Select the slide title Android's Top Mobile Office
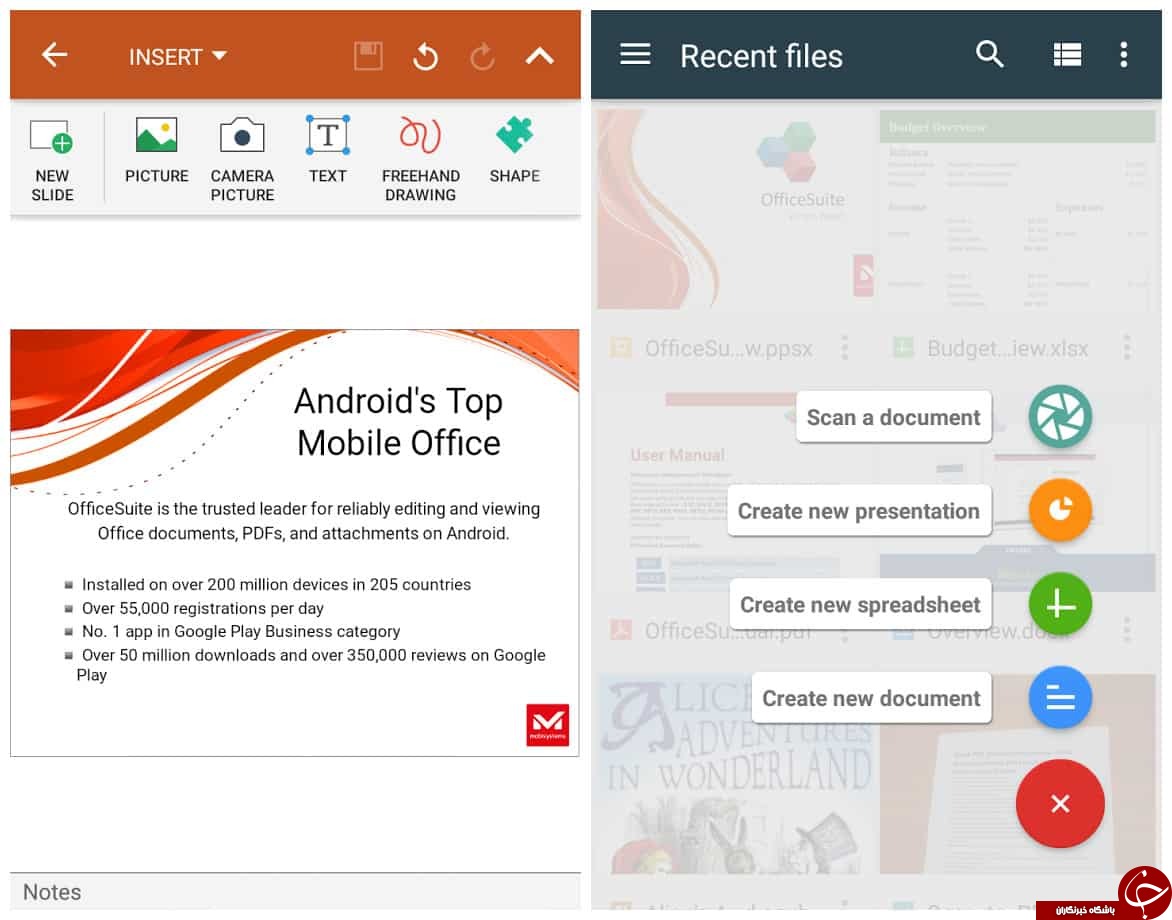The width and height of the screenshot is (1172, 920). tap(398, 422)
